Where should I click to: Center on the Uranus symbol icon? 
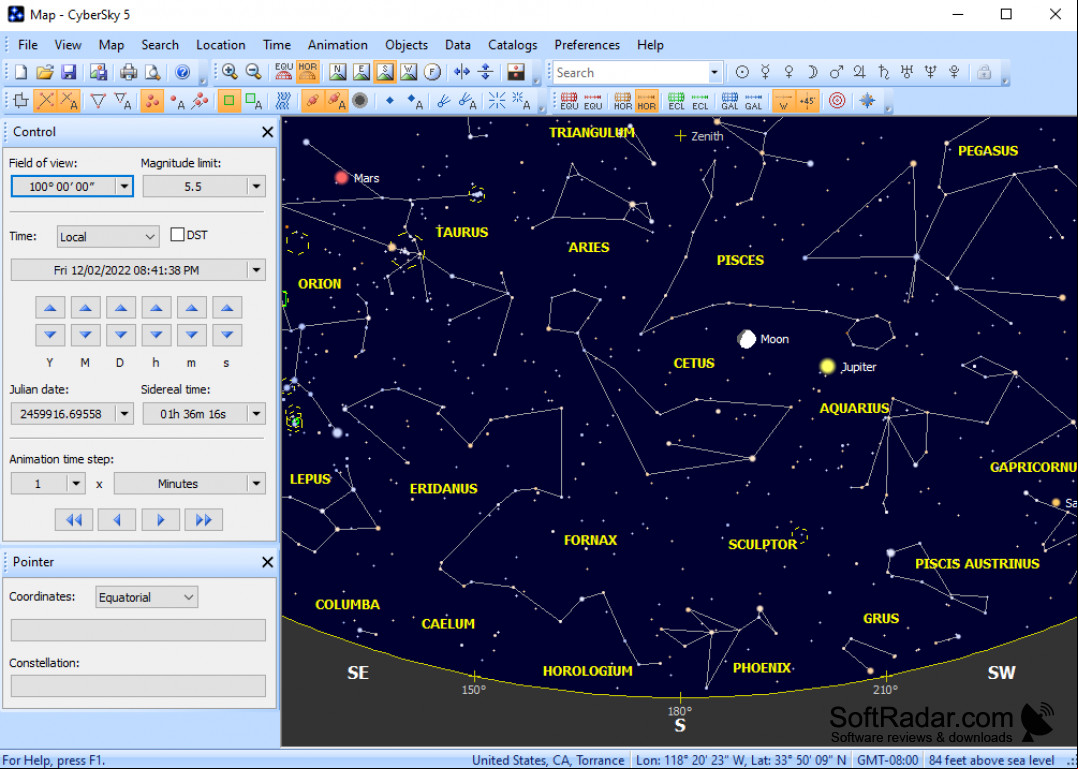coord(907,72)
